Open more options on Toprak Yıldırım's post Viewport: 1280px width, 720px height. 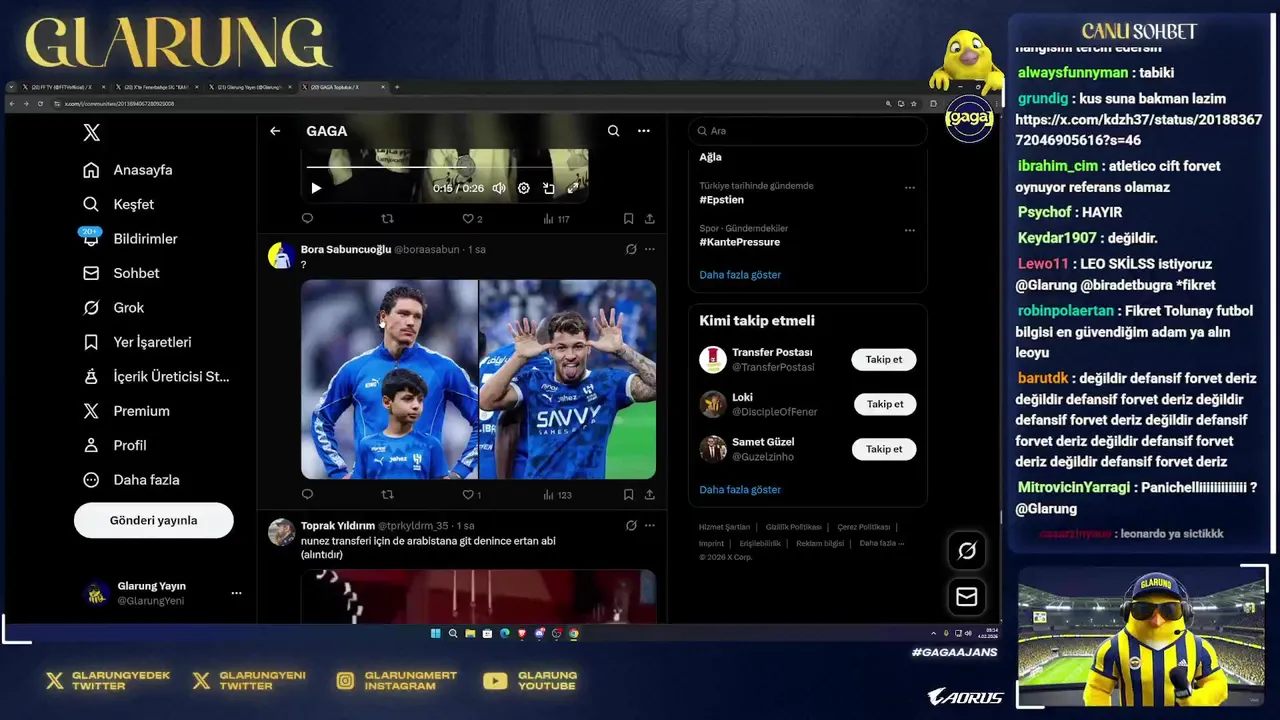tap(650, 525)
